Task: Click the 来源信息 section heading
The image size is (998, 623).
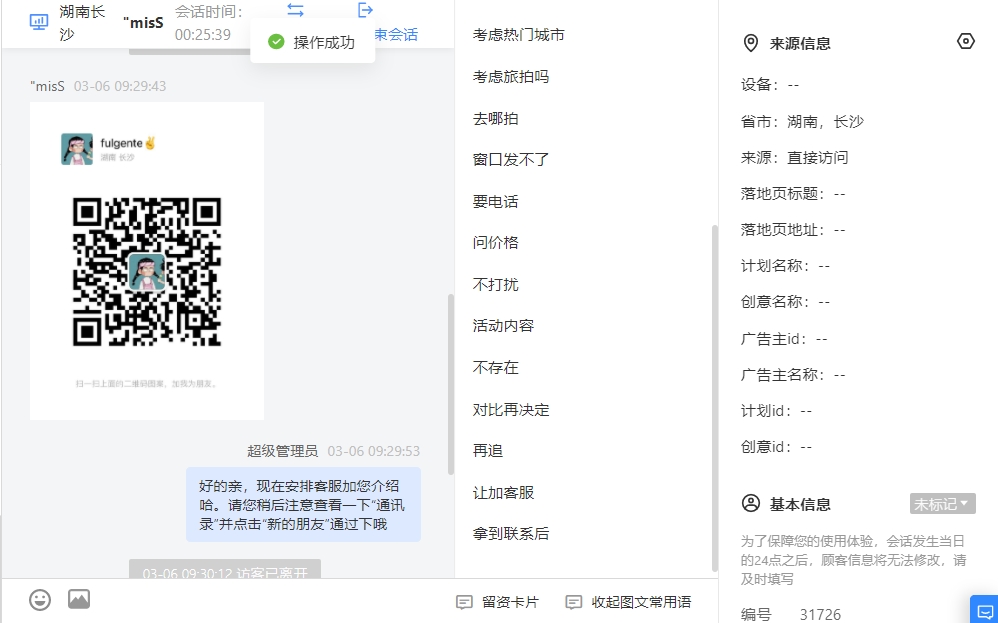Action: pos(800,43)
